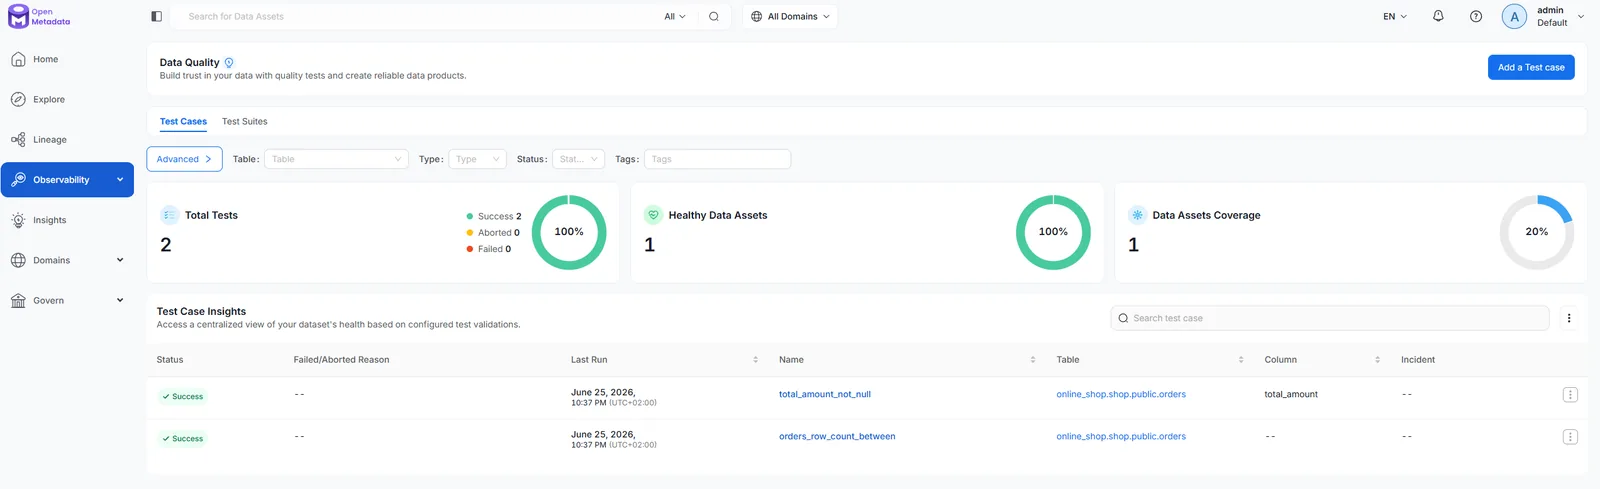Click the Data Assets Coverage icon
1600x489 pixels.
coord(1137,215)
